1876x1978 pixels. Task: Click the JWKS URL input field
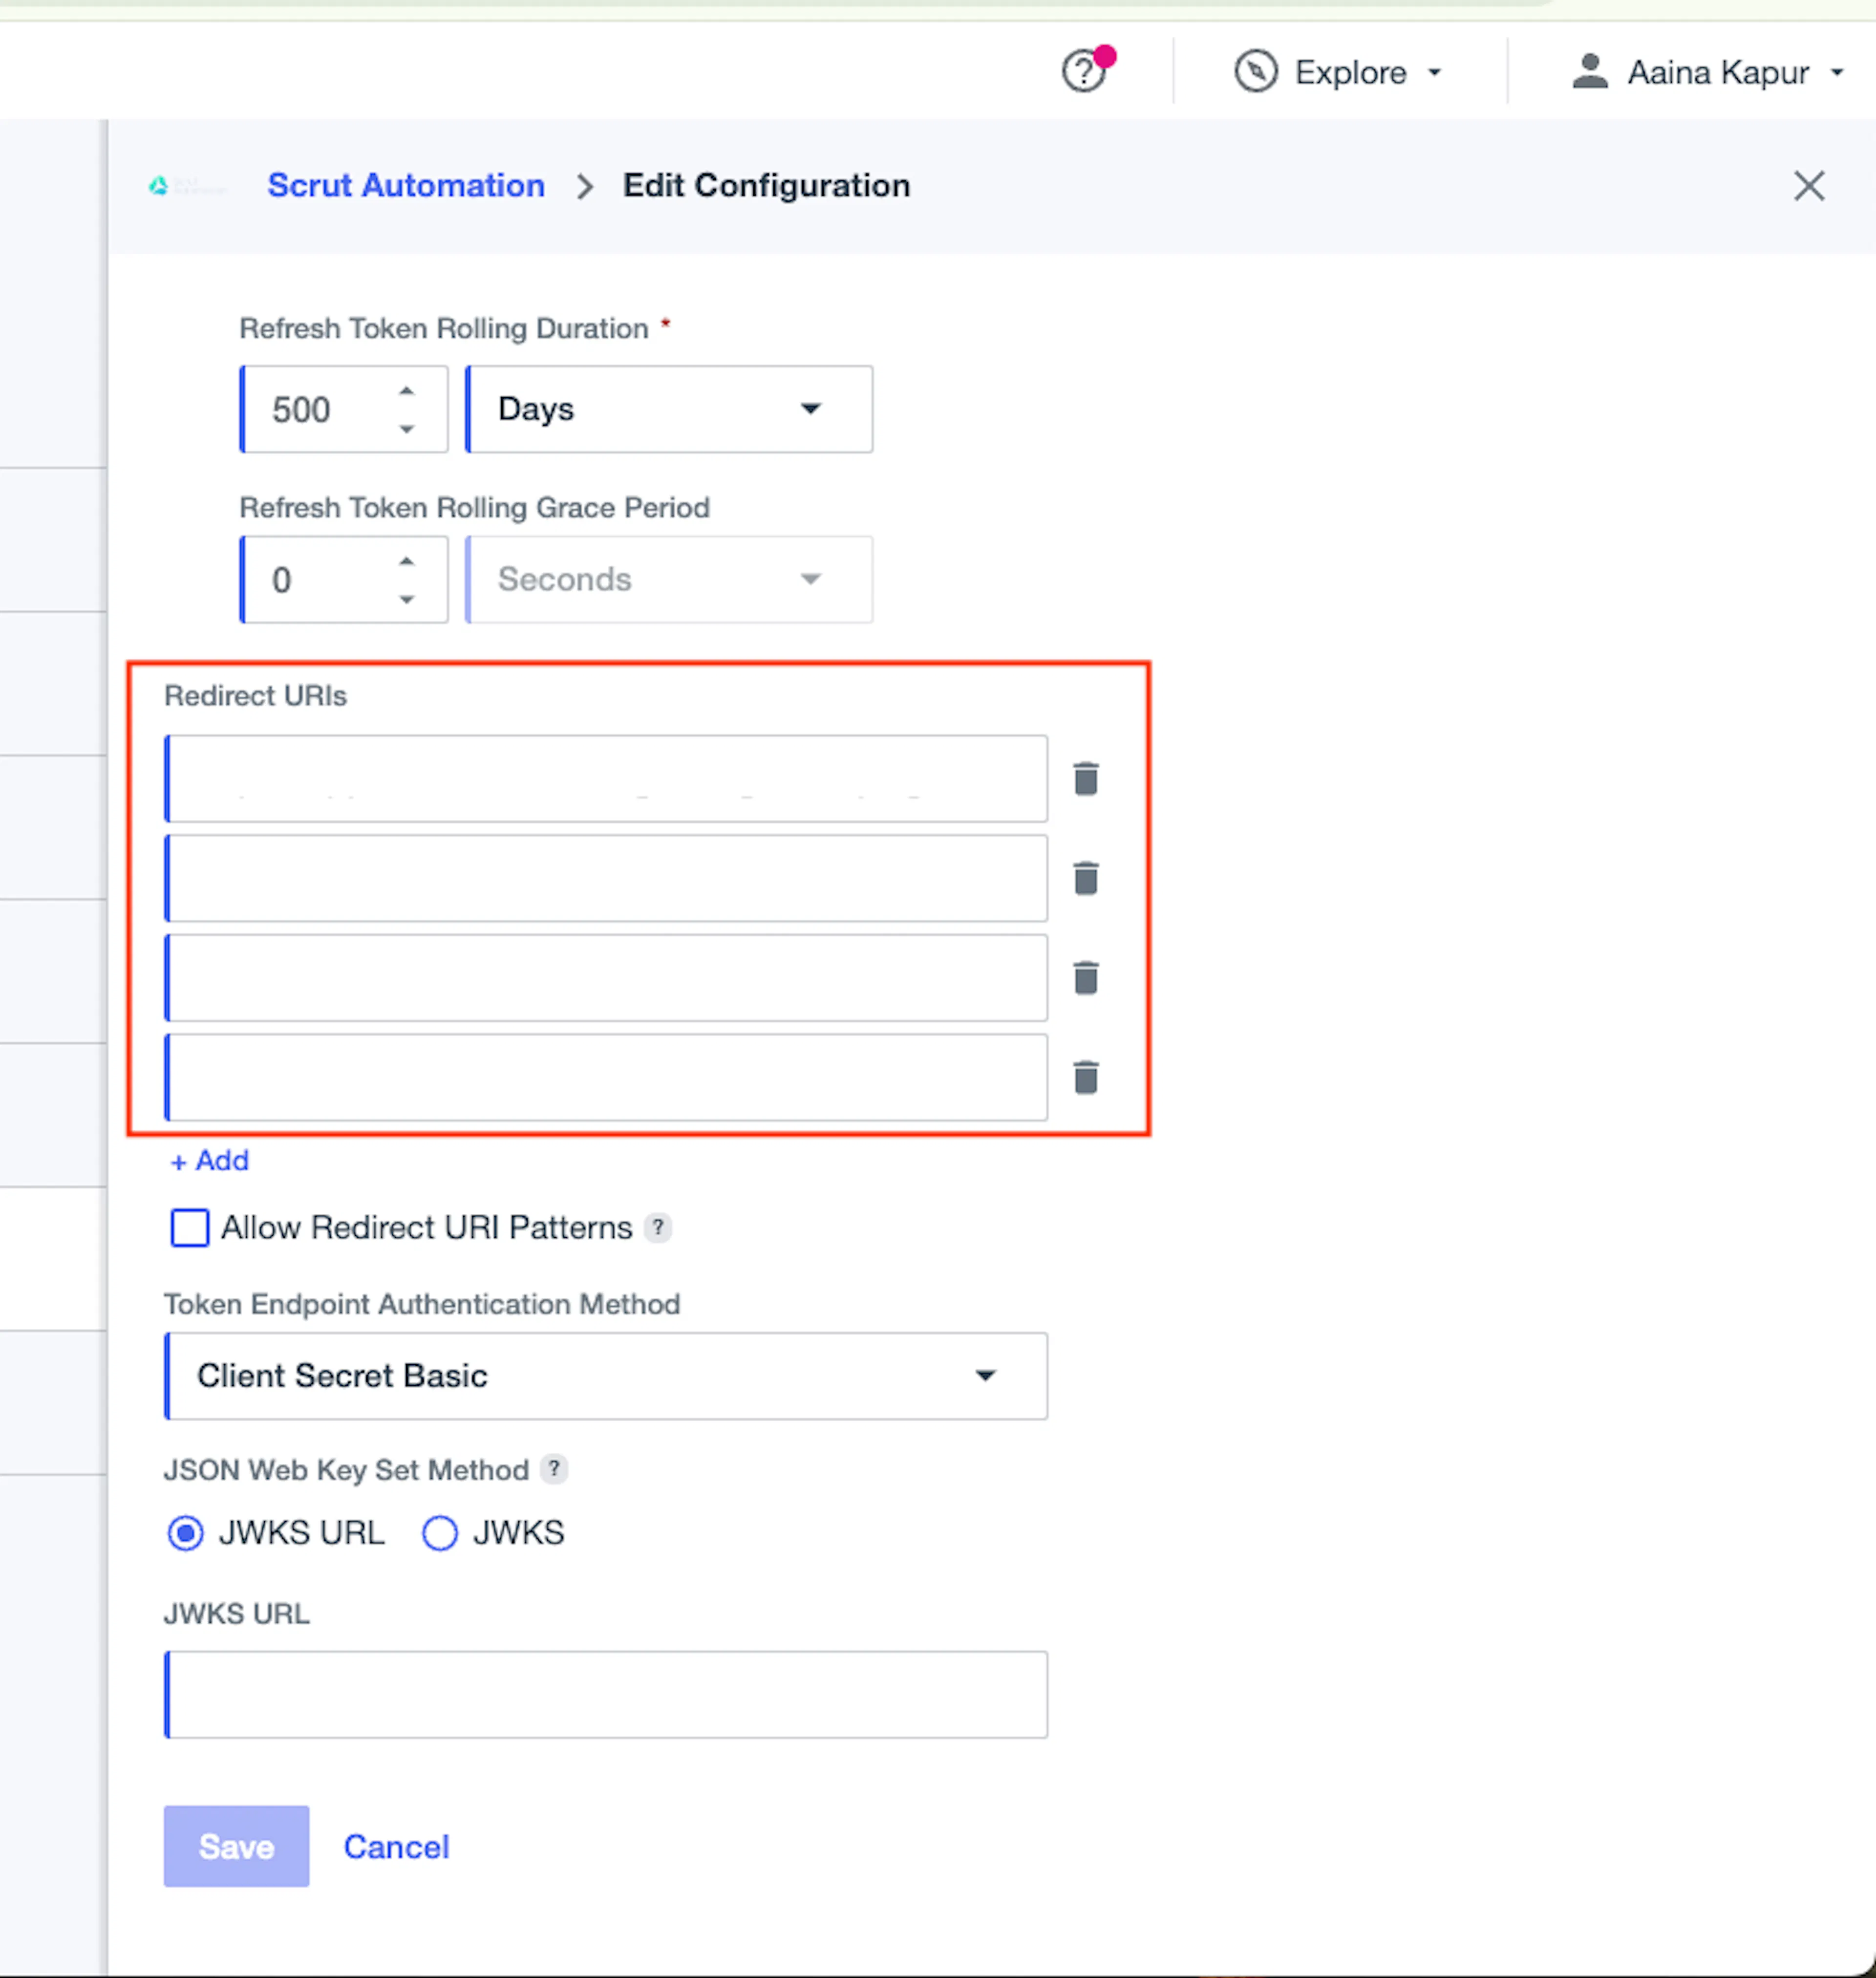(606, 1695)
